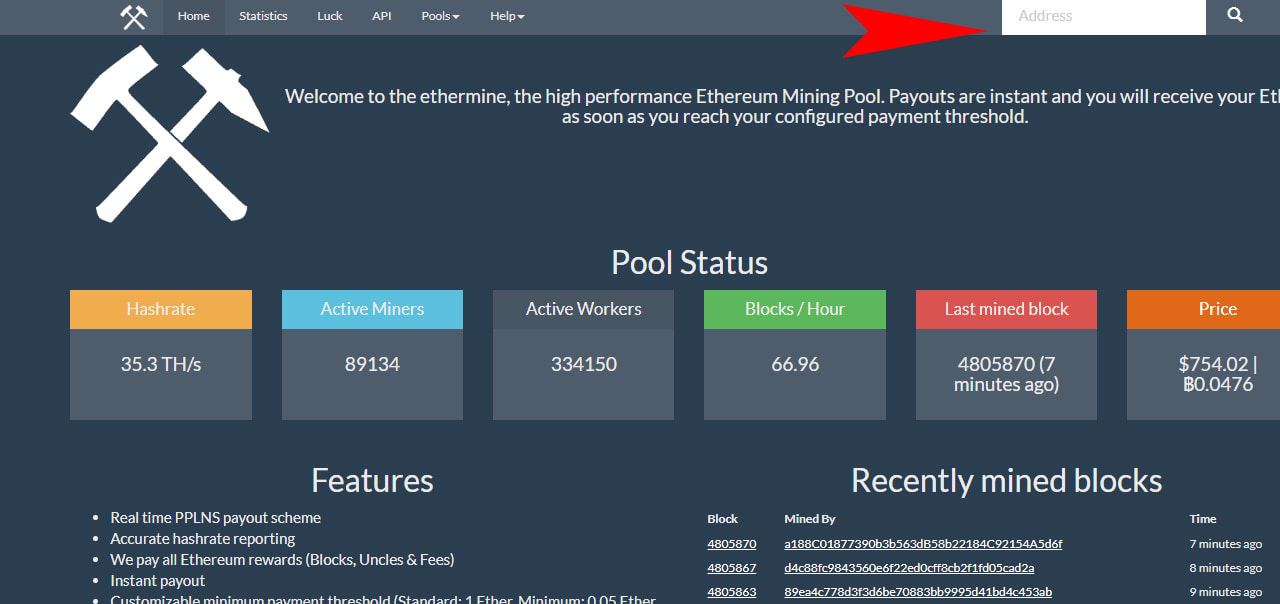The height and width of the screenshot is (604, 1280).
Task: Open block 4805867 details
Action: [x=732, y=568]
